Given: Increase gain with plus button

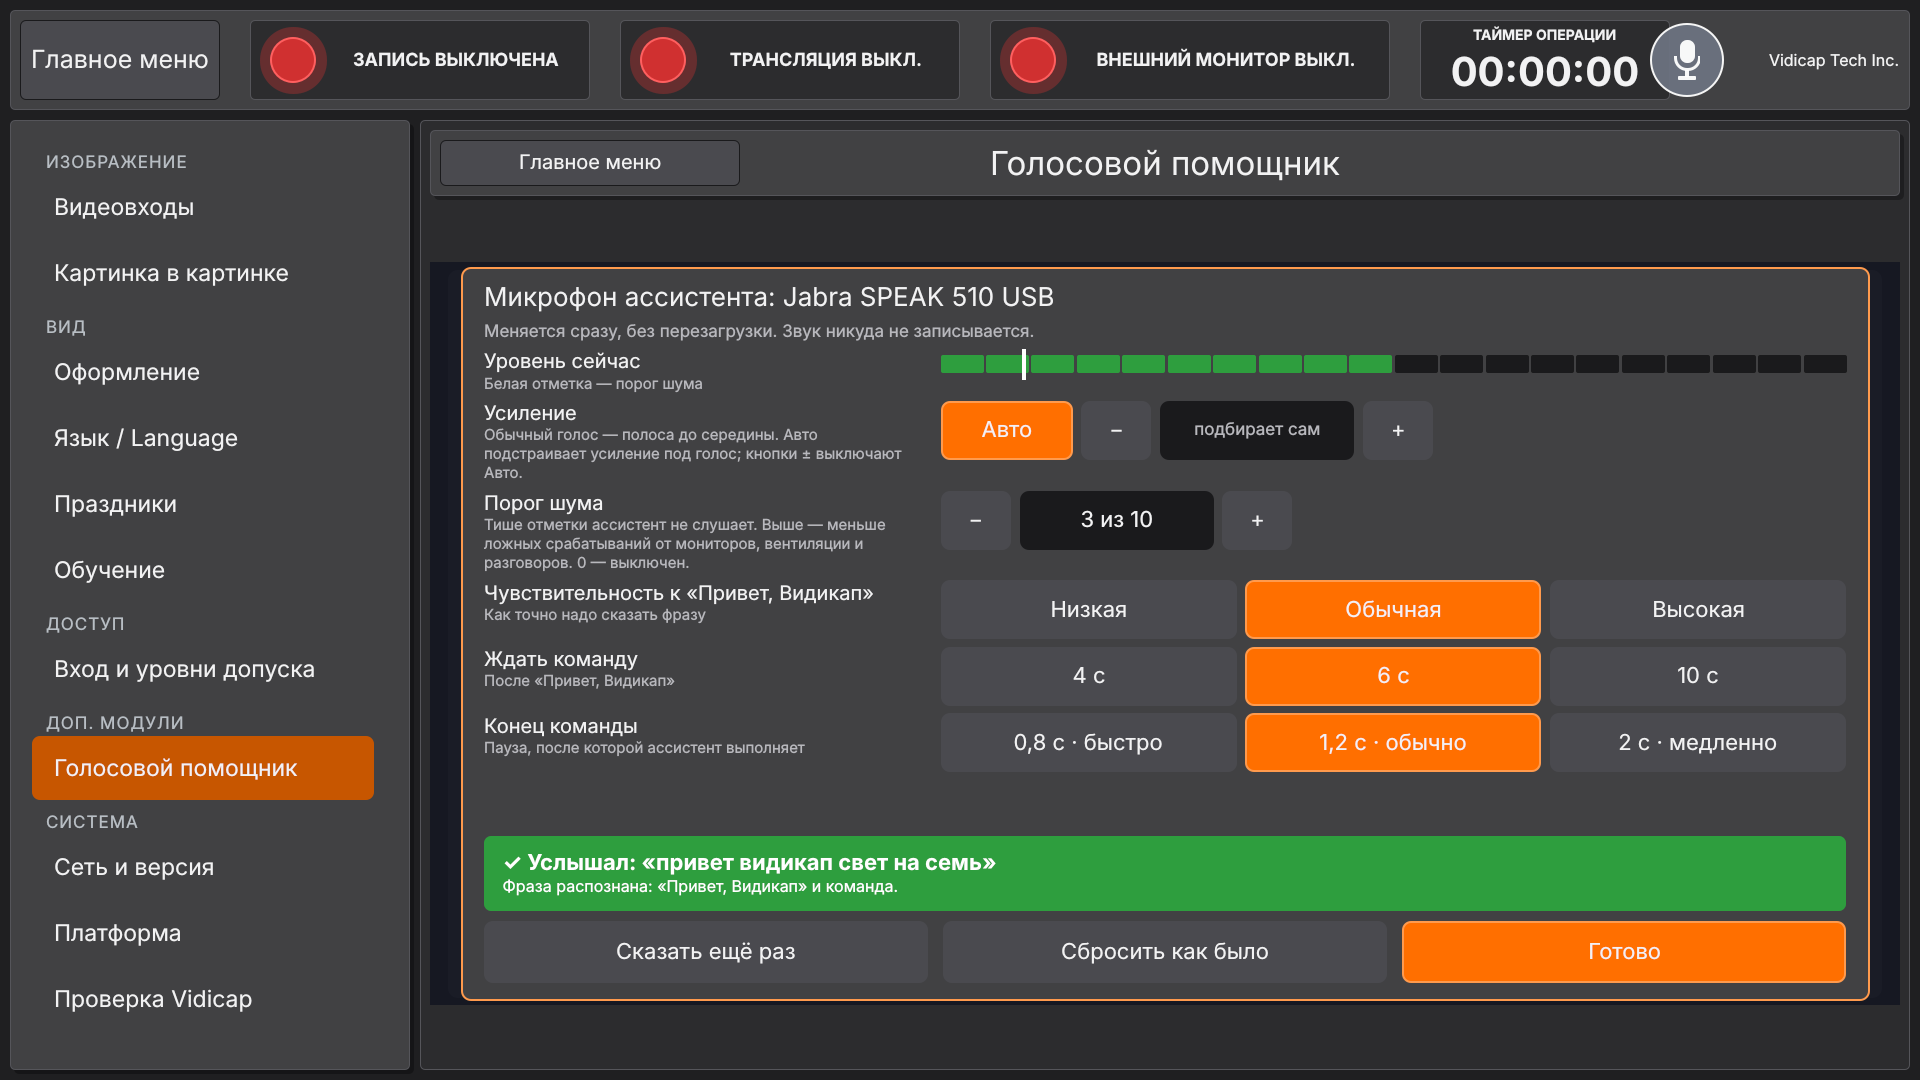Looking at the screenshot, I should 1398,430.
